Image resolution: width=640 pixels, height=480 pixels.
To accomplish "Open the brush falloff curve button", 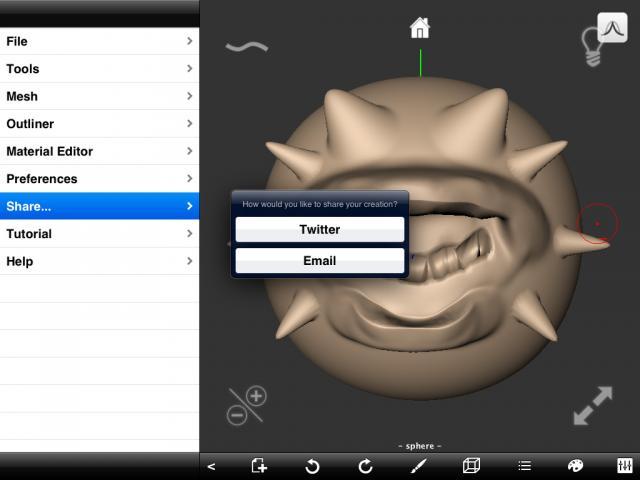I will [x=612, y=27].
